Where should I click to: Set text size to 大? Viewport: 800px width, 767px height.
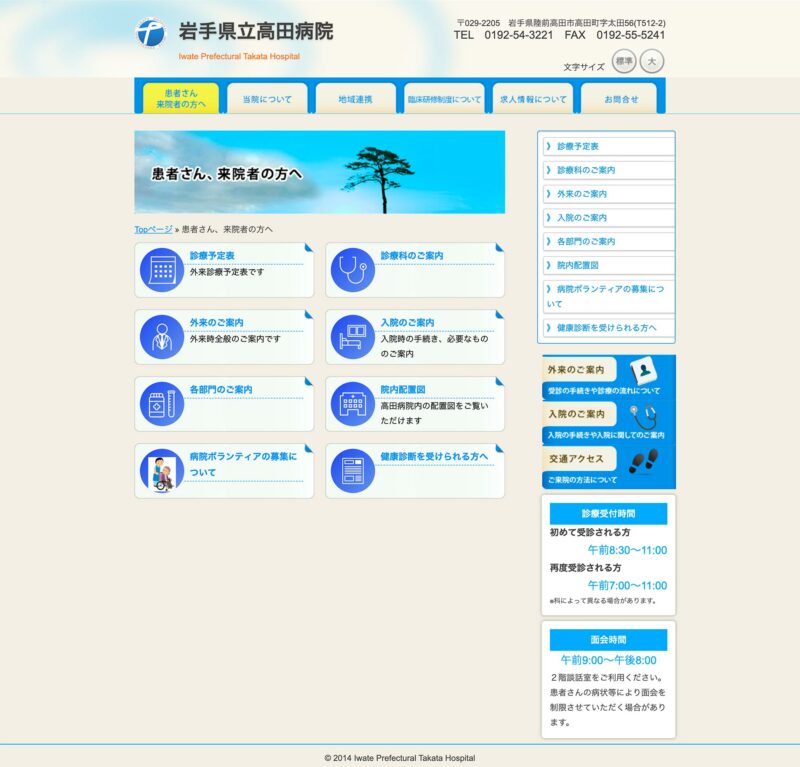[652, 61]
